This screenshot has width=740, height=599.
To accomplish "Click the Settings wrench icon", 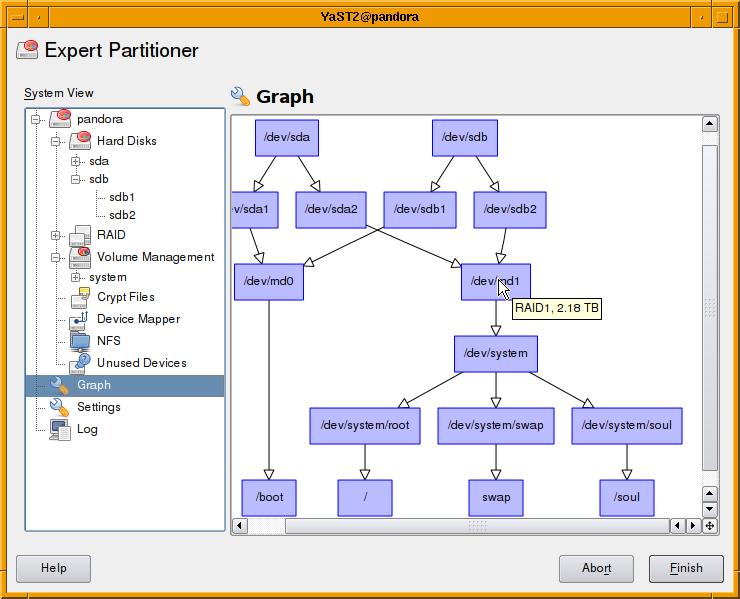I will point(60,407).
